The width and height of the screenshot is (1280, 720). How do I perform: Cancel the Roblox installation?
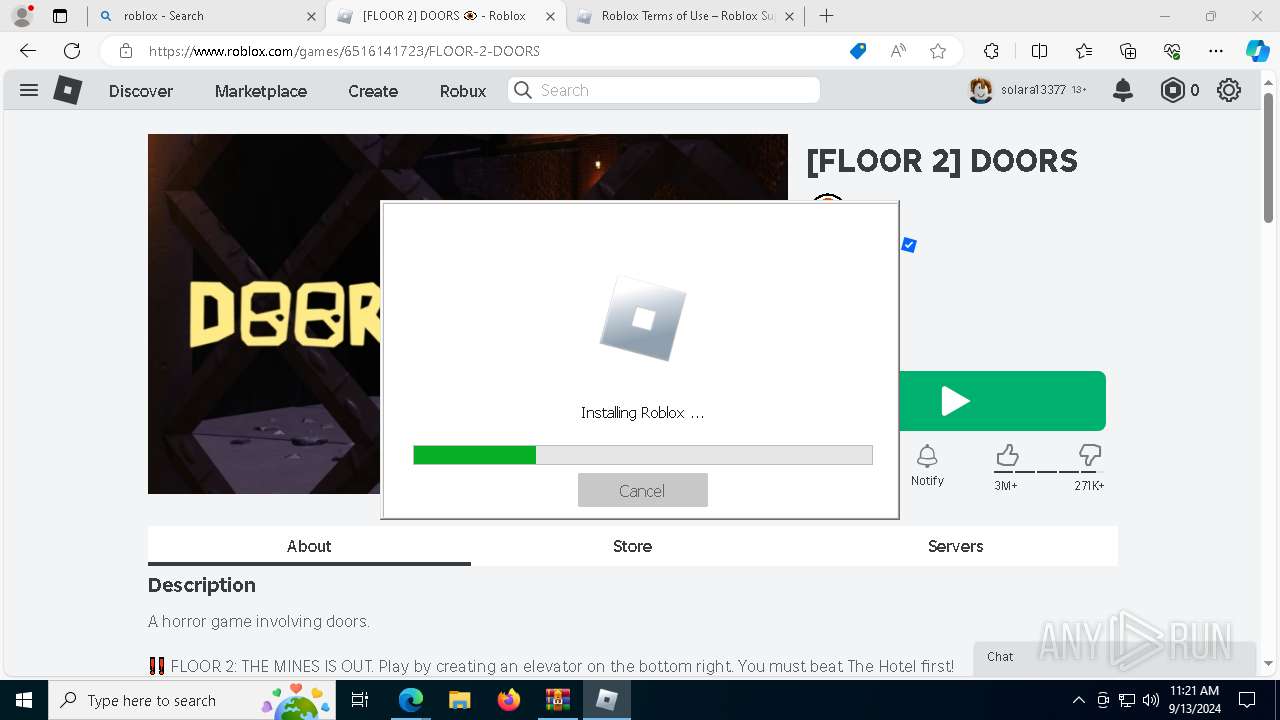(x=642, y=490)
